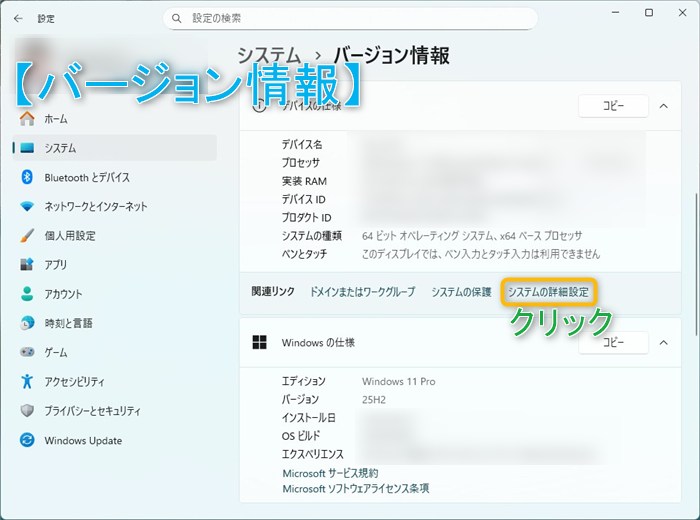Open ネットワークとインターネット via its Wi-Fi icon
Image resolution: width=700 pixels, height=520 pixels.
point(27,206)
